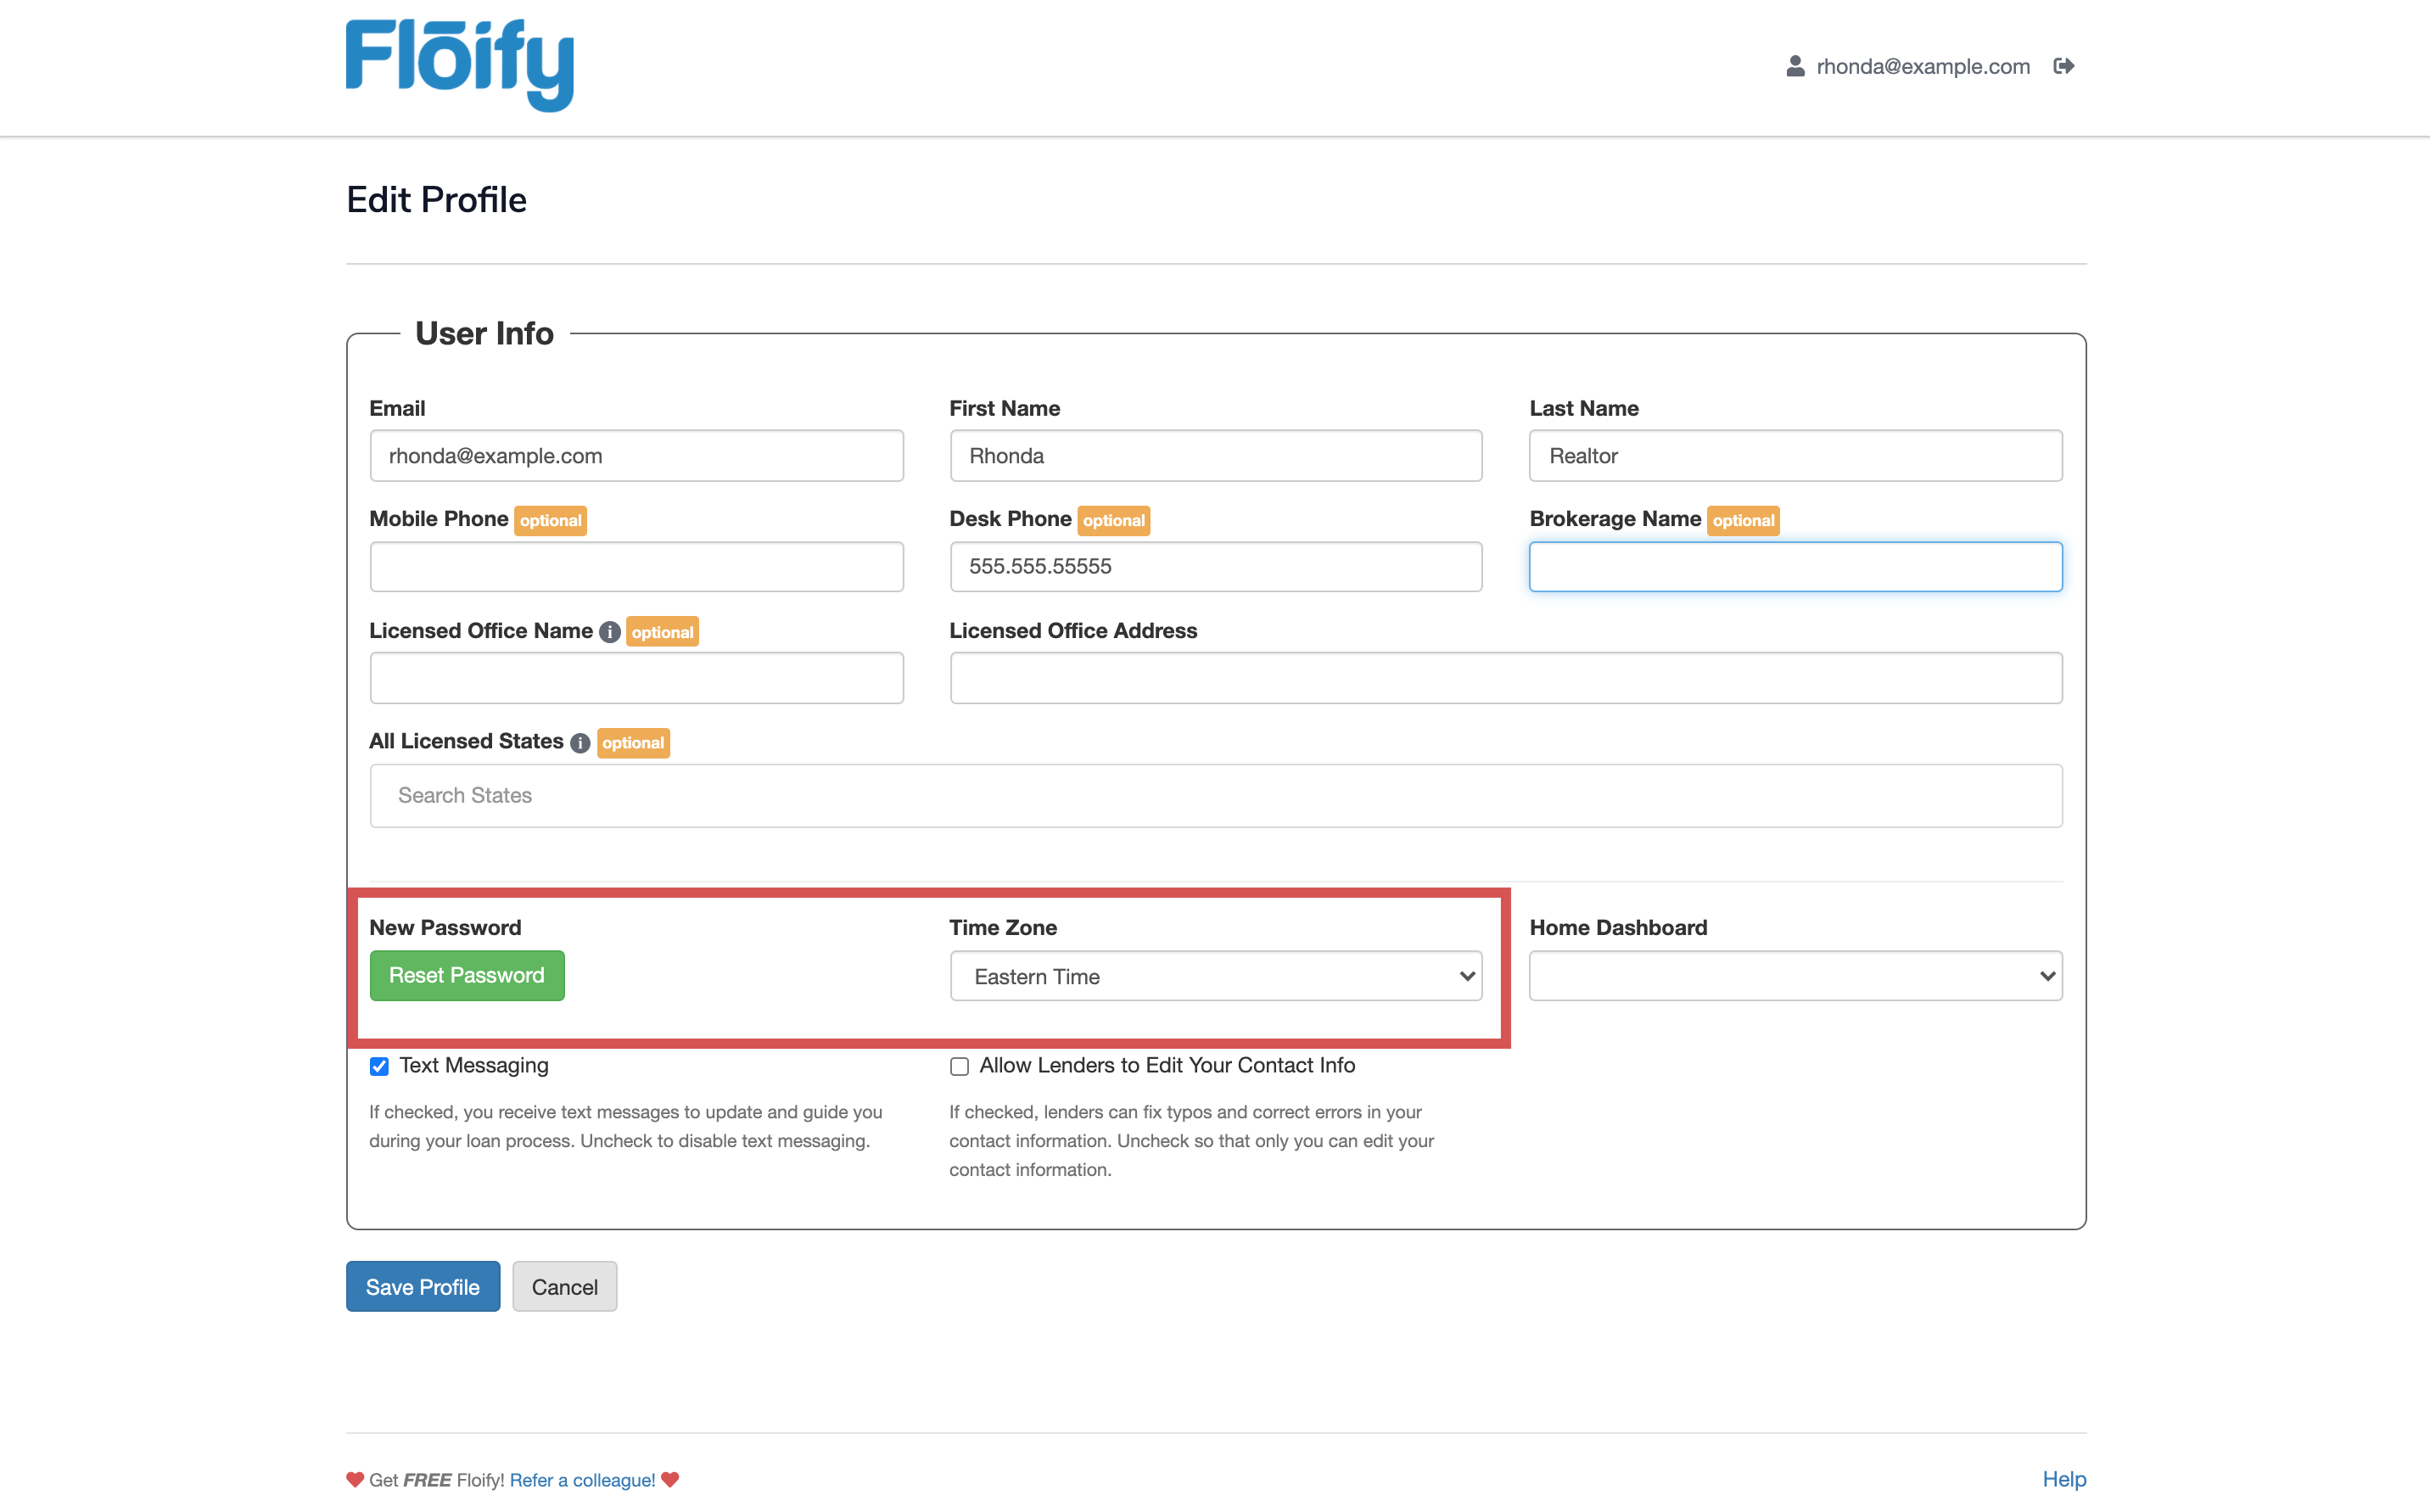Open the Refer a colleague link
The image size is (2430, 1512).
(x=582, y=1480)
